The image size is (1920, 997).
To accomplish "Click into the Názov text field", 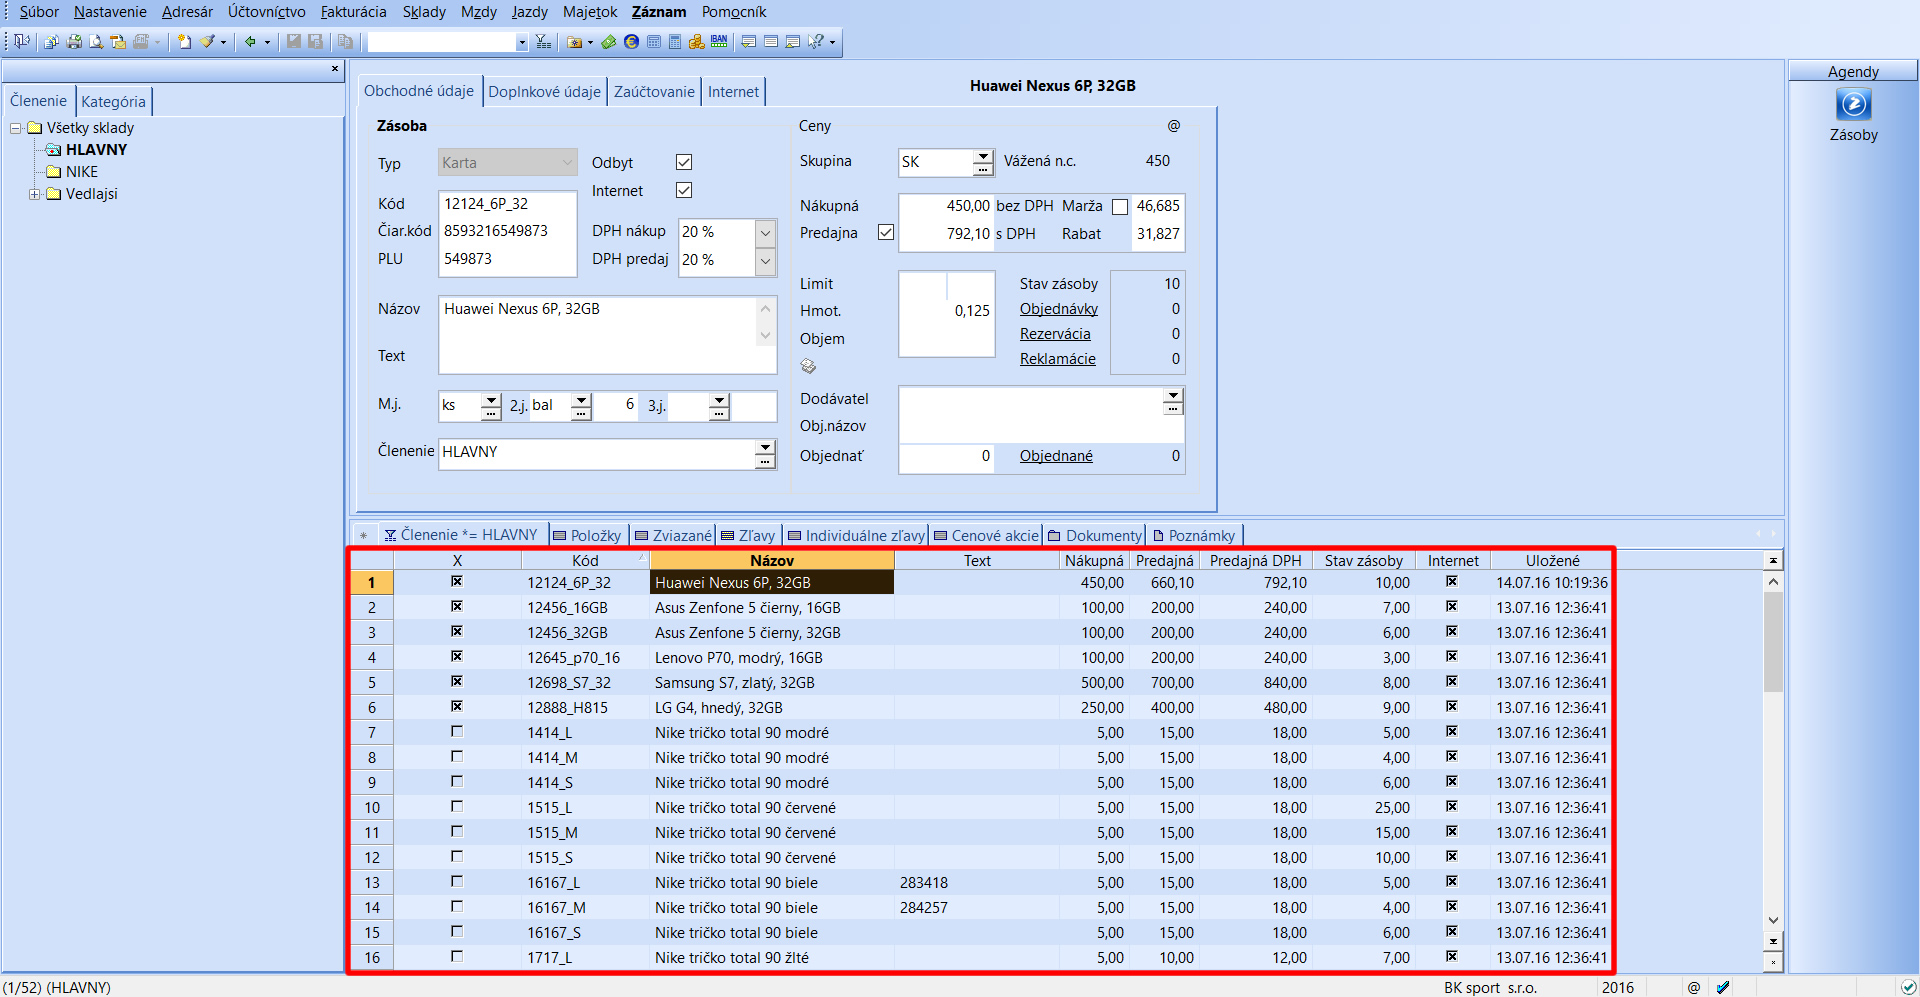I will 598,321.
